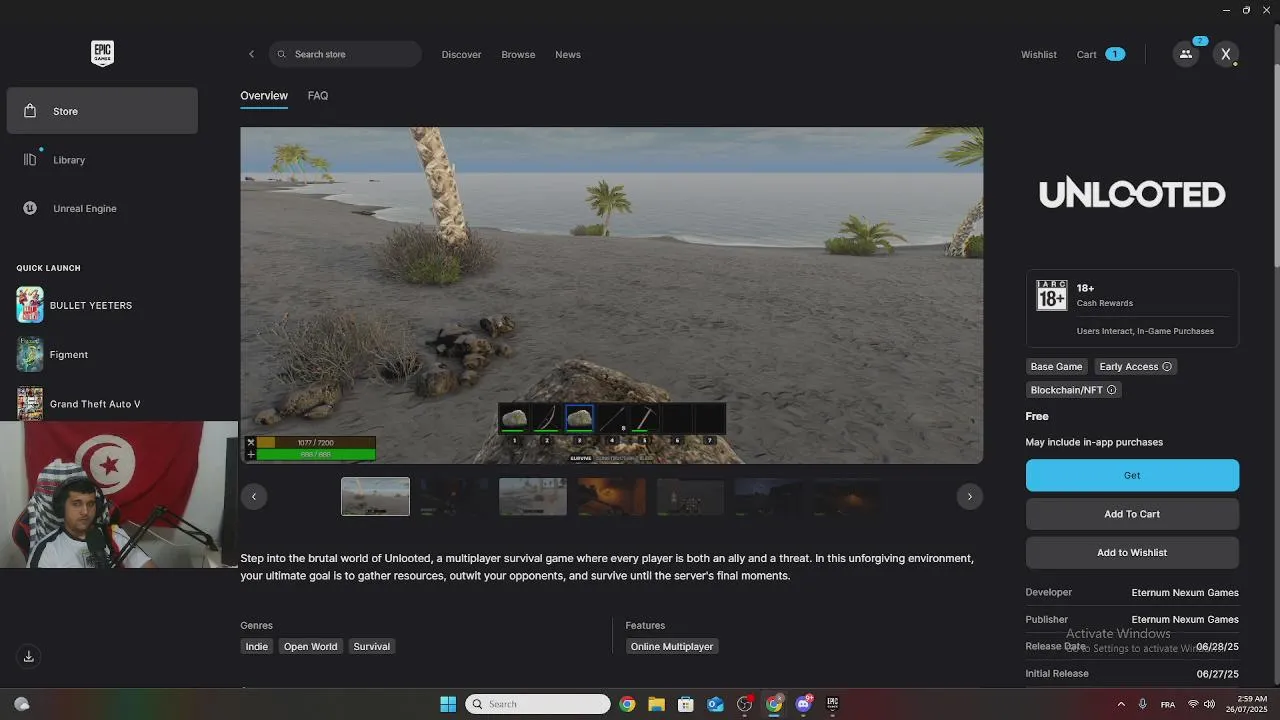Click the IARC 18+ rating badge
The height and width of the screenshot is (720, 1280).
coord(1051,295)
